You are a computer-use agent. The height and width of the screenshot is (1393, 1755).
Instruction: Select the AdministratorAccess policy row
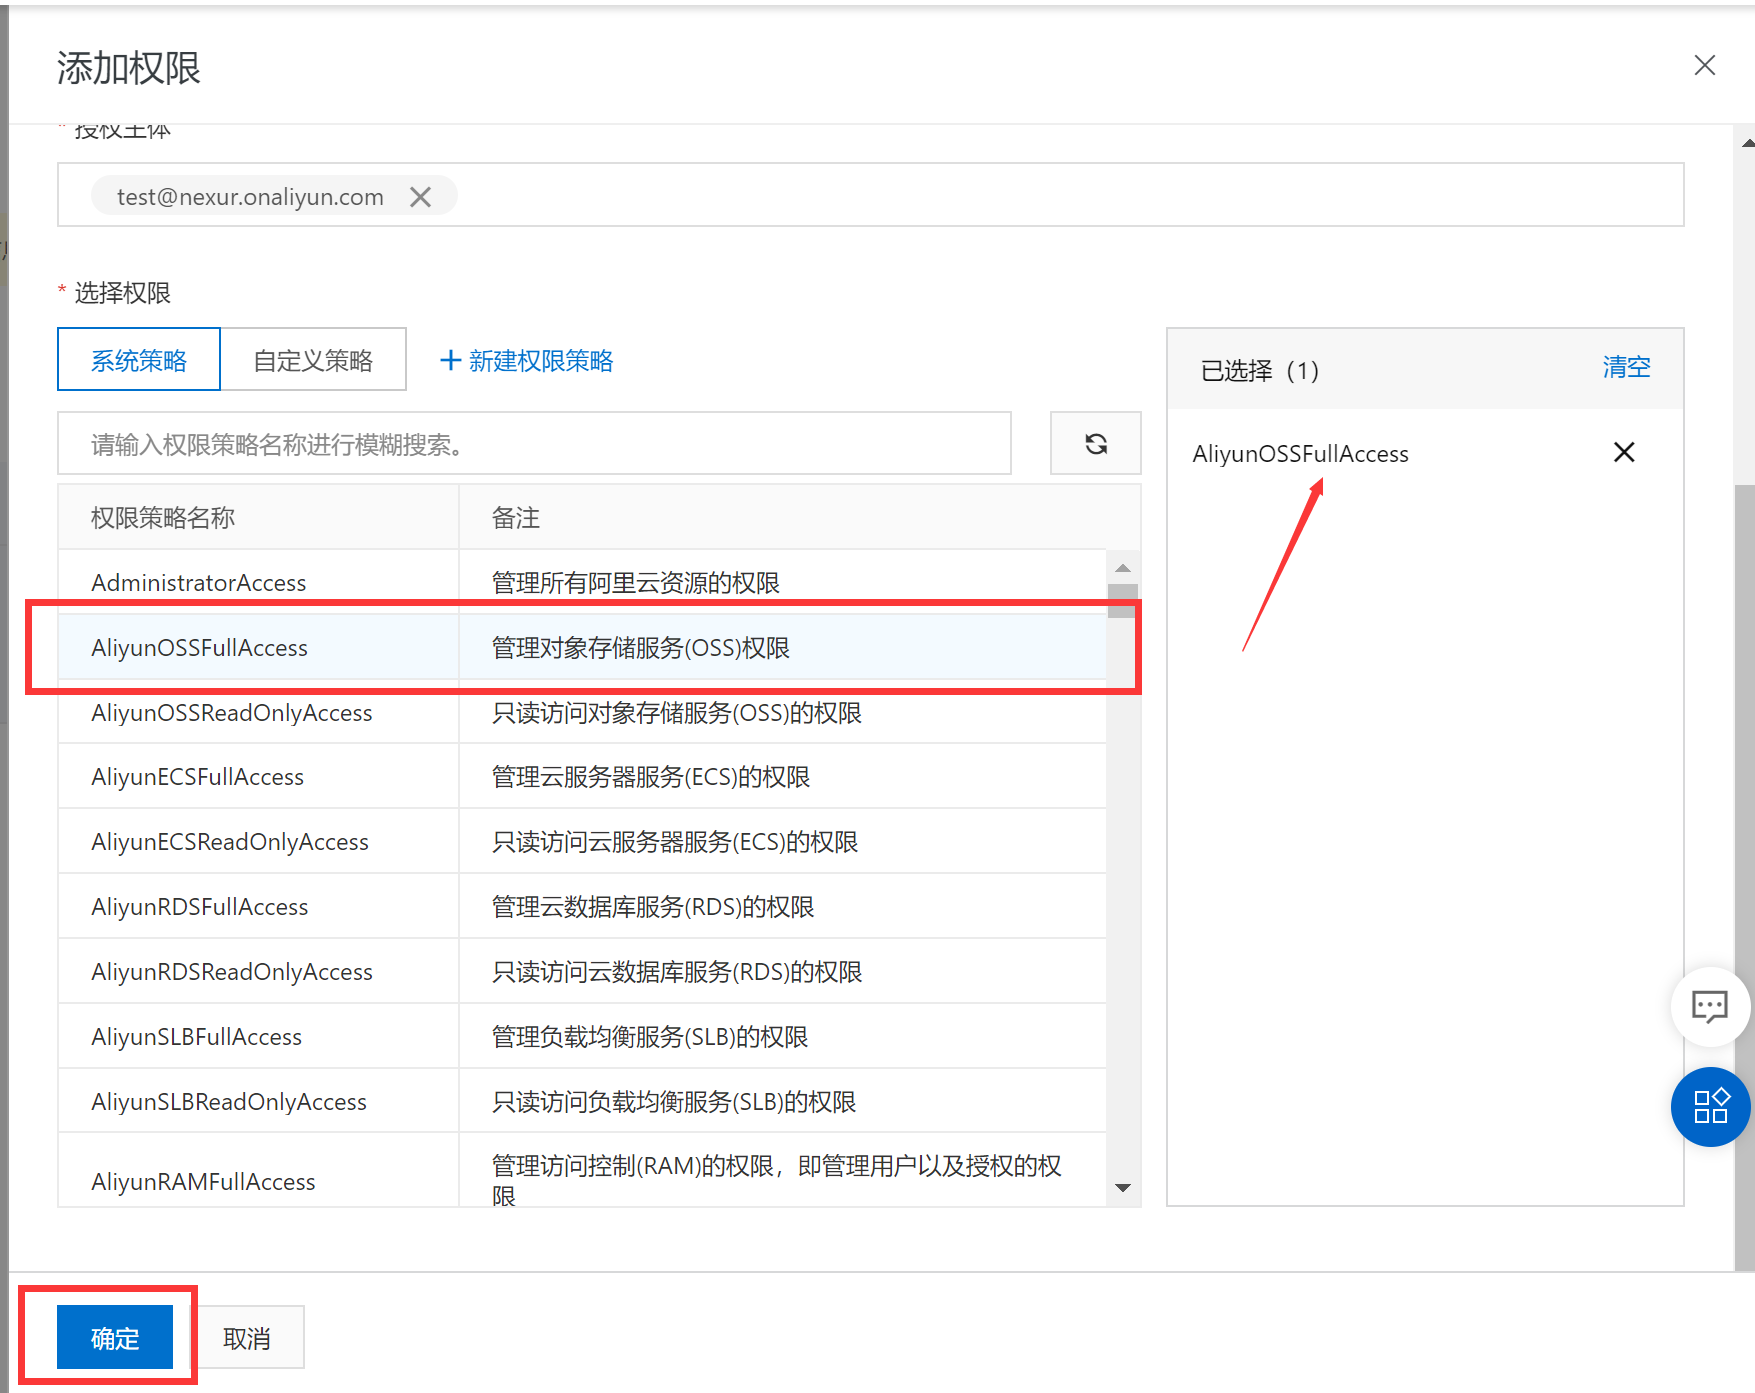[x=199, y=582]
